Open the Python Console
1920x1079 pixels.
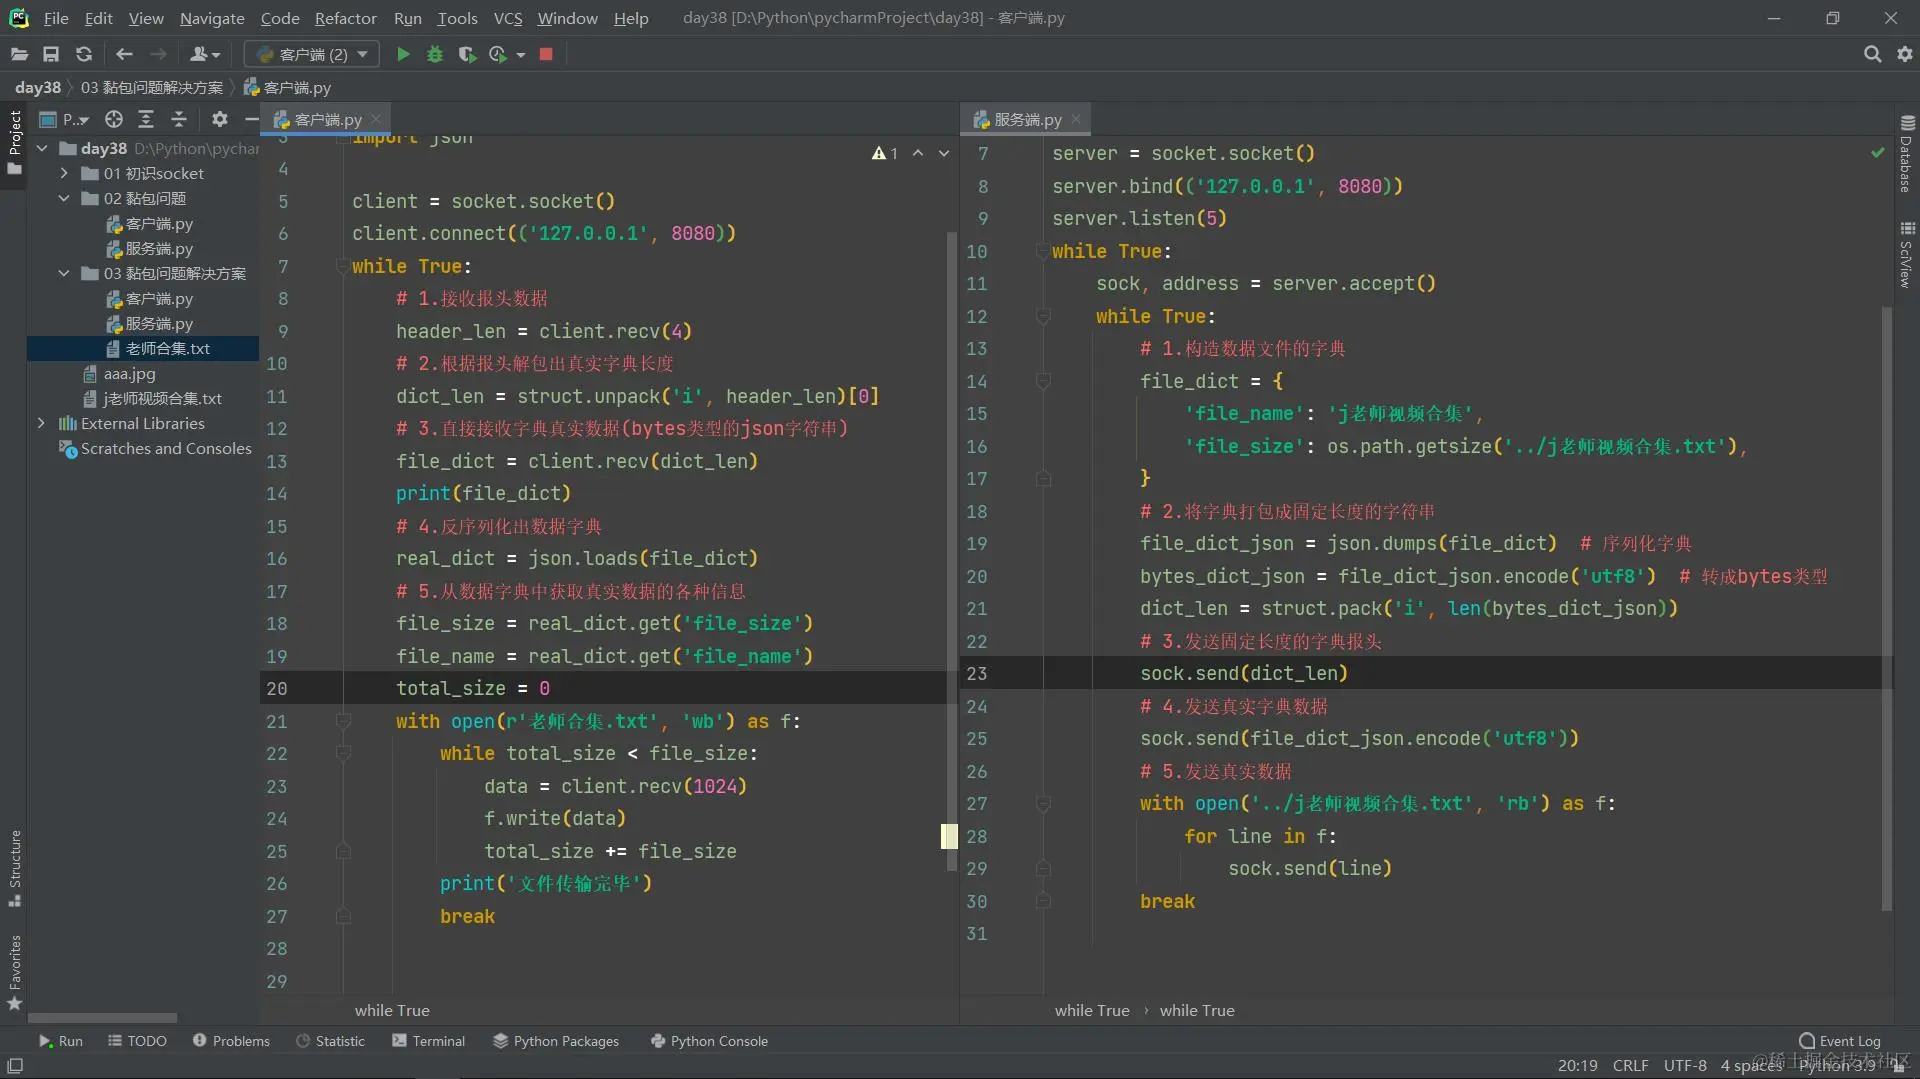[x=709, y=1041]
